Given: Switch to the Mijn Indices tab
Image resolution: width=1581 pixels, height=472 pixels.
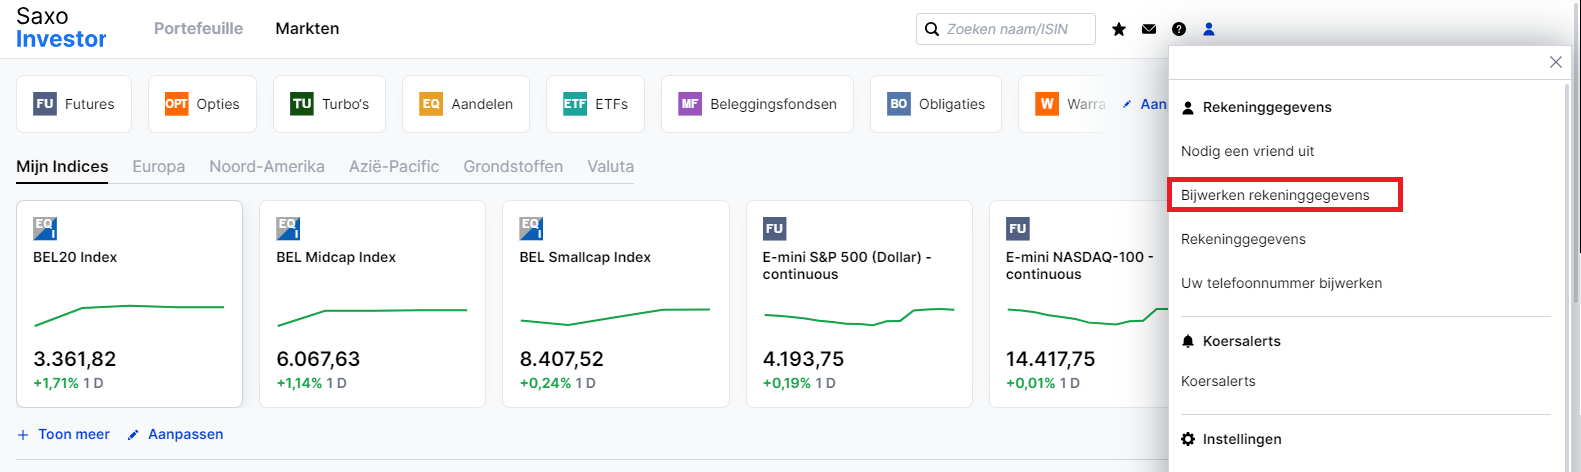Looking at the screenshot, I should (62, 167).
